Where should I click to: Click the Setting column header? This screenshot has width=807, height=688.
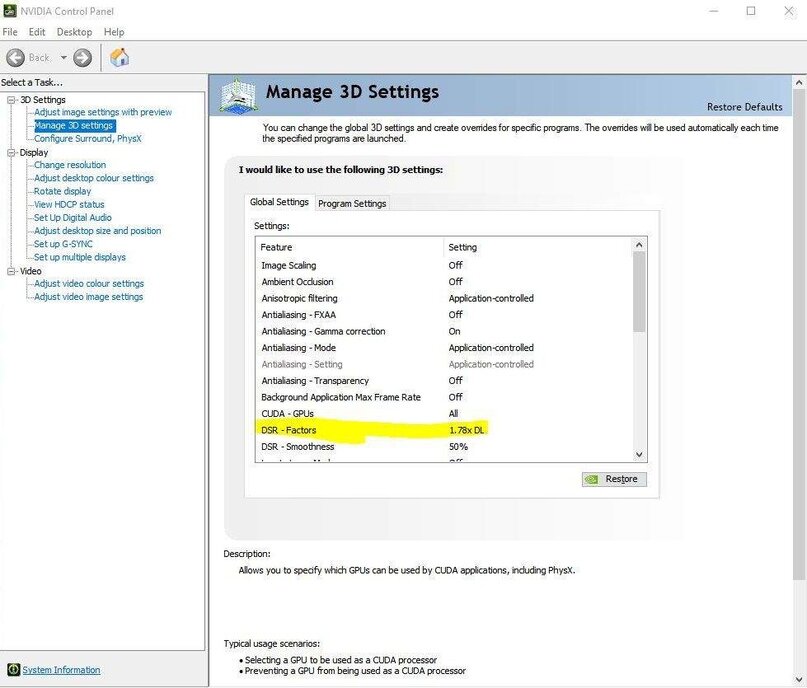tap(538, 247)
